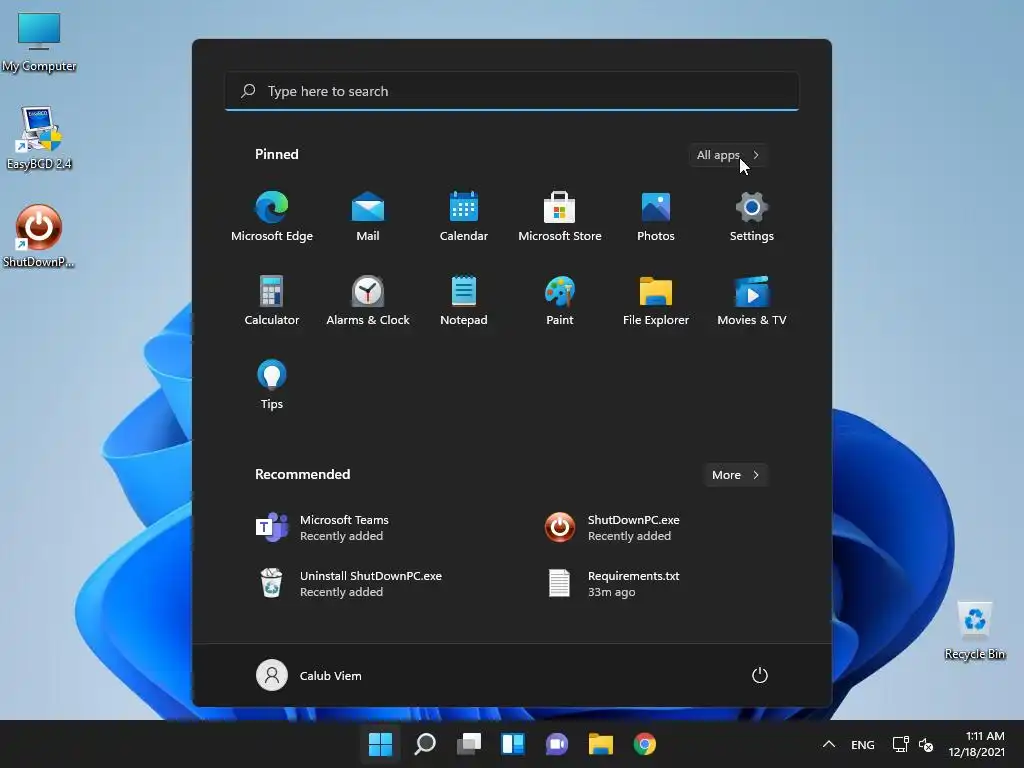Open the Calendar app
This screenshot has height=768, width=1024.
click(464, 217)
